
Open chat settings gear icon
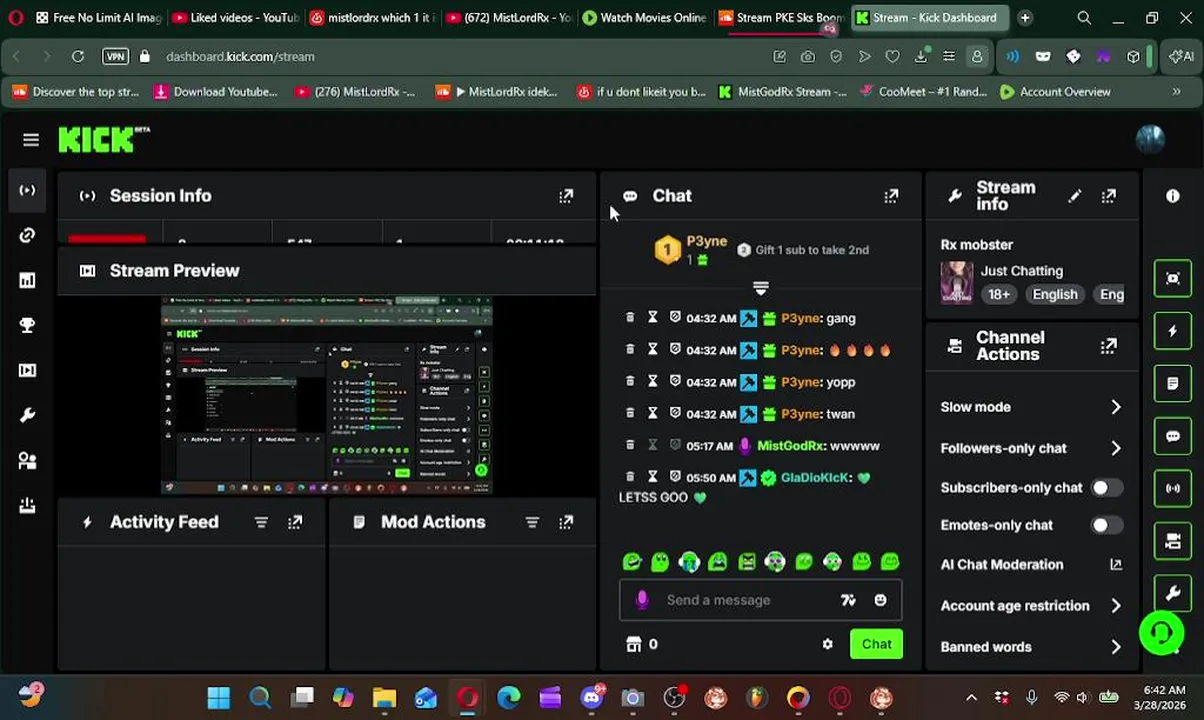[827, 644]
